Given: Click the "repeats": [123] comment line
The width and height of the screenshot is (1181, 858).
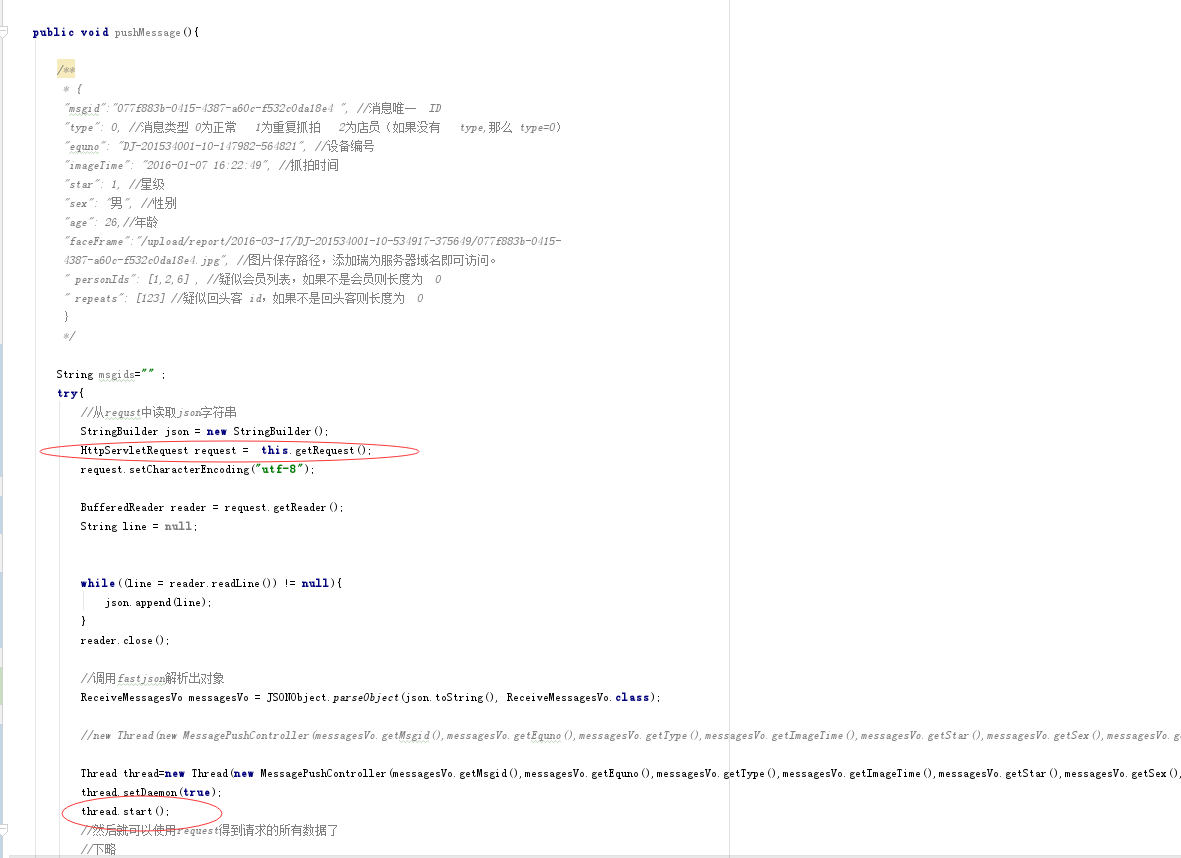Looking at the screenshot, I should [x=244, y=298].
